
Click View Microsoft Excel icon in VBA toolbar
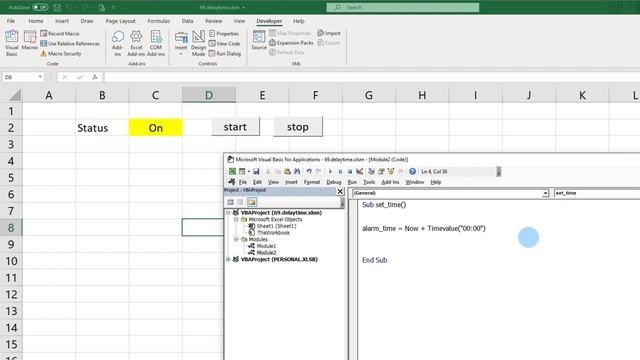click(x=232, y=171)
